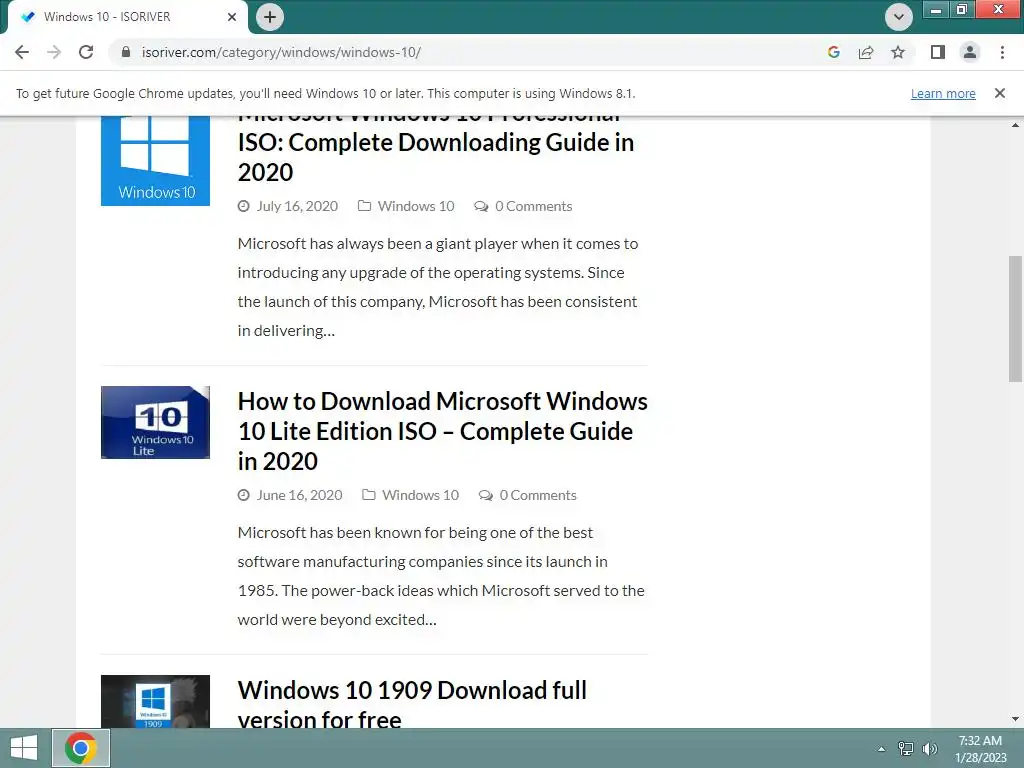Image resolution: width=1024 pixels, height=768 pixels.
Task: Bookmark this tab with the star icon
Action: pyautogui.click(x=898, y=52)
